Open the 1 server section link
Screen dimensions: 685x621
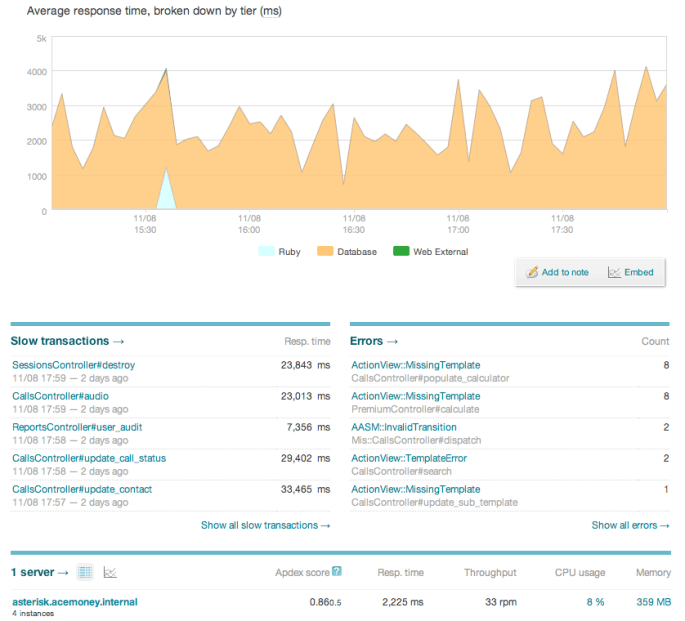(40, 572)
